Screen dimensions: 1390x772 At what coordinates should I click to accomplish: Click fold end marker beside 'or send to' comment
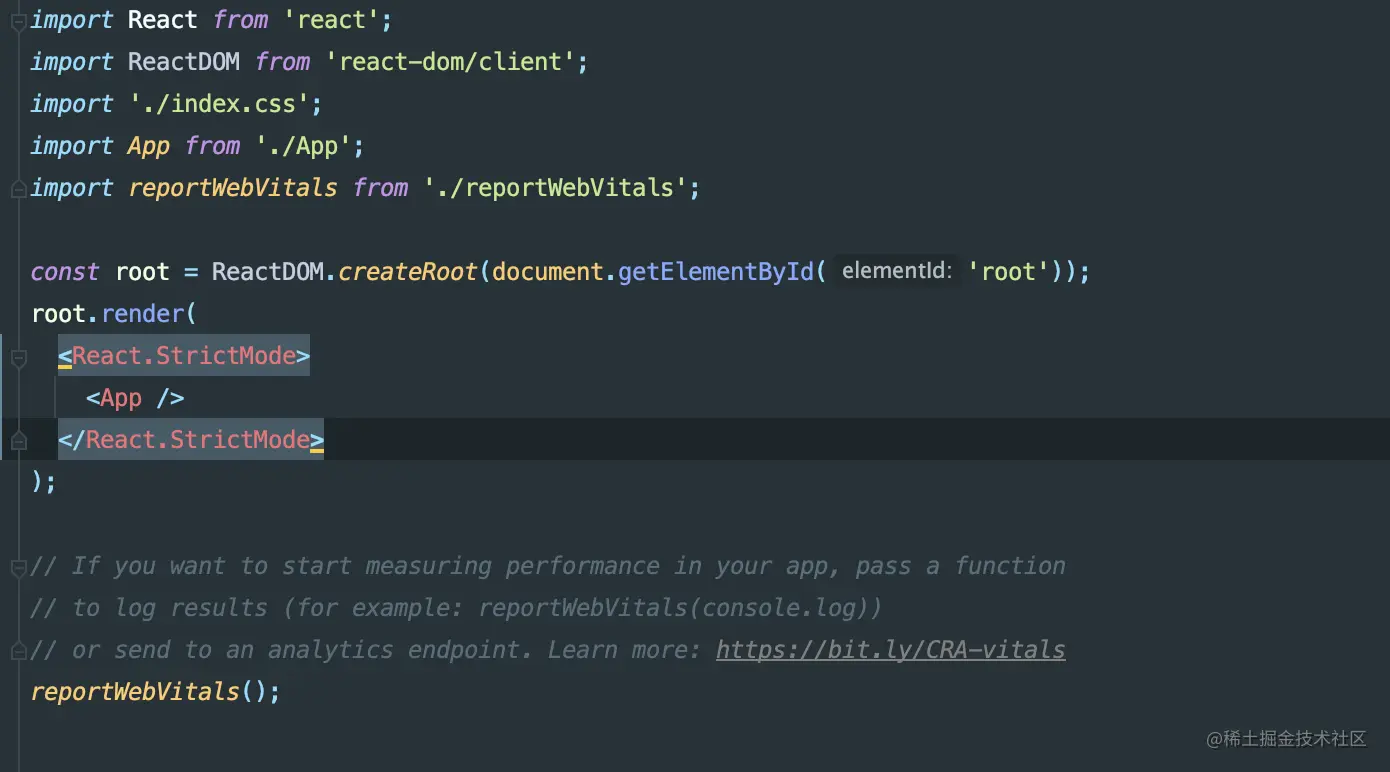tap(18, 651)
